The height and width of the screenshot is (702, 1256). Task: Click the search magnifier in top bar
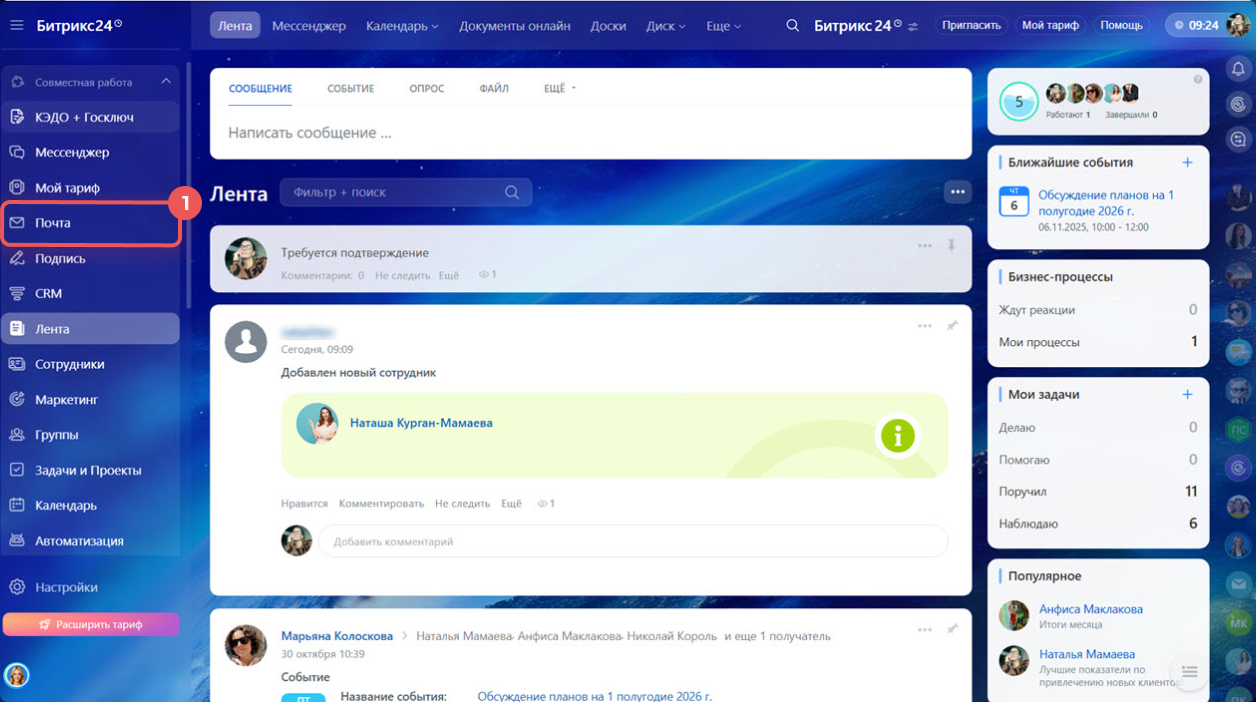pyautogui.click(x=792, y=26)
